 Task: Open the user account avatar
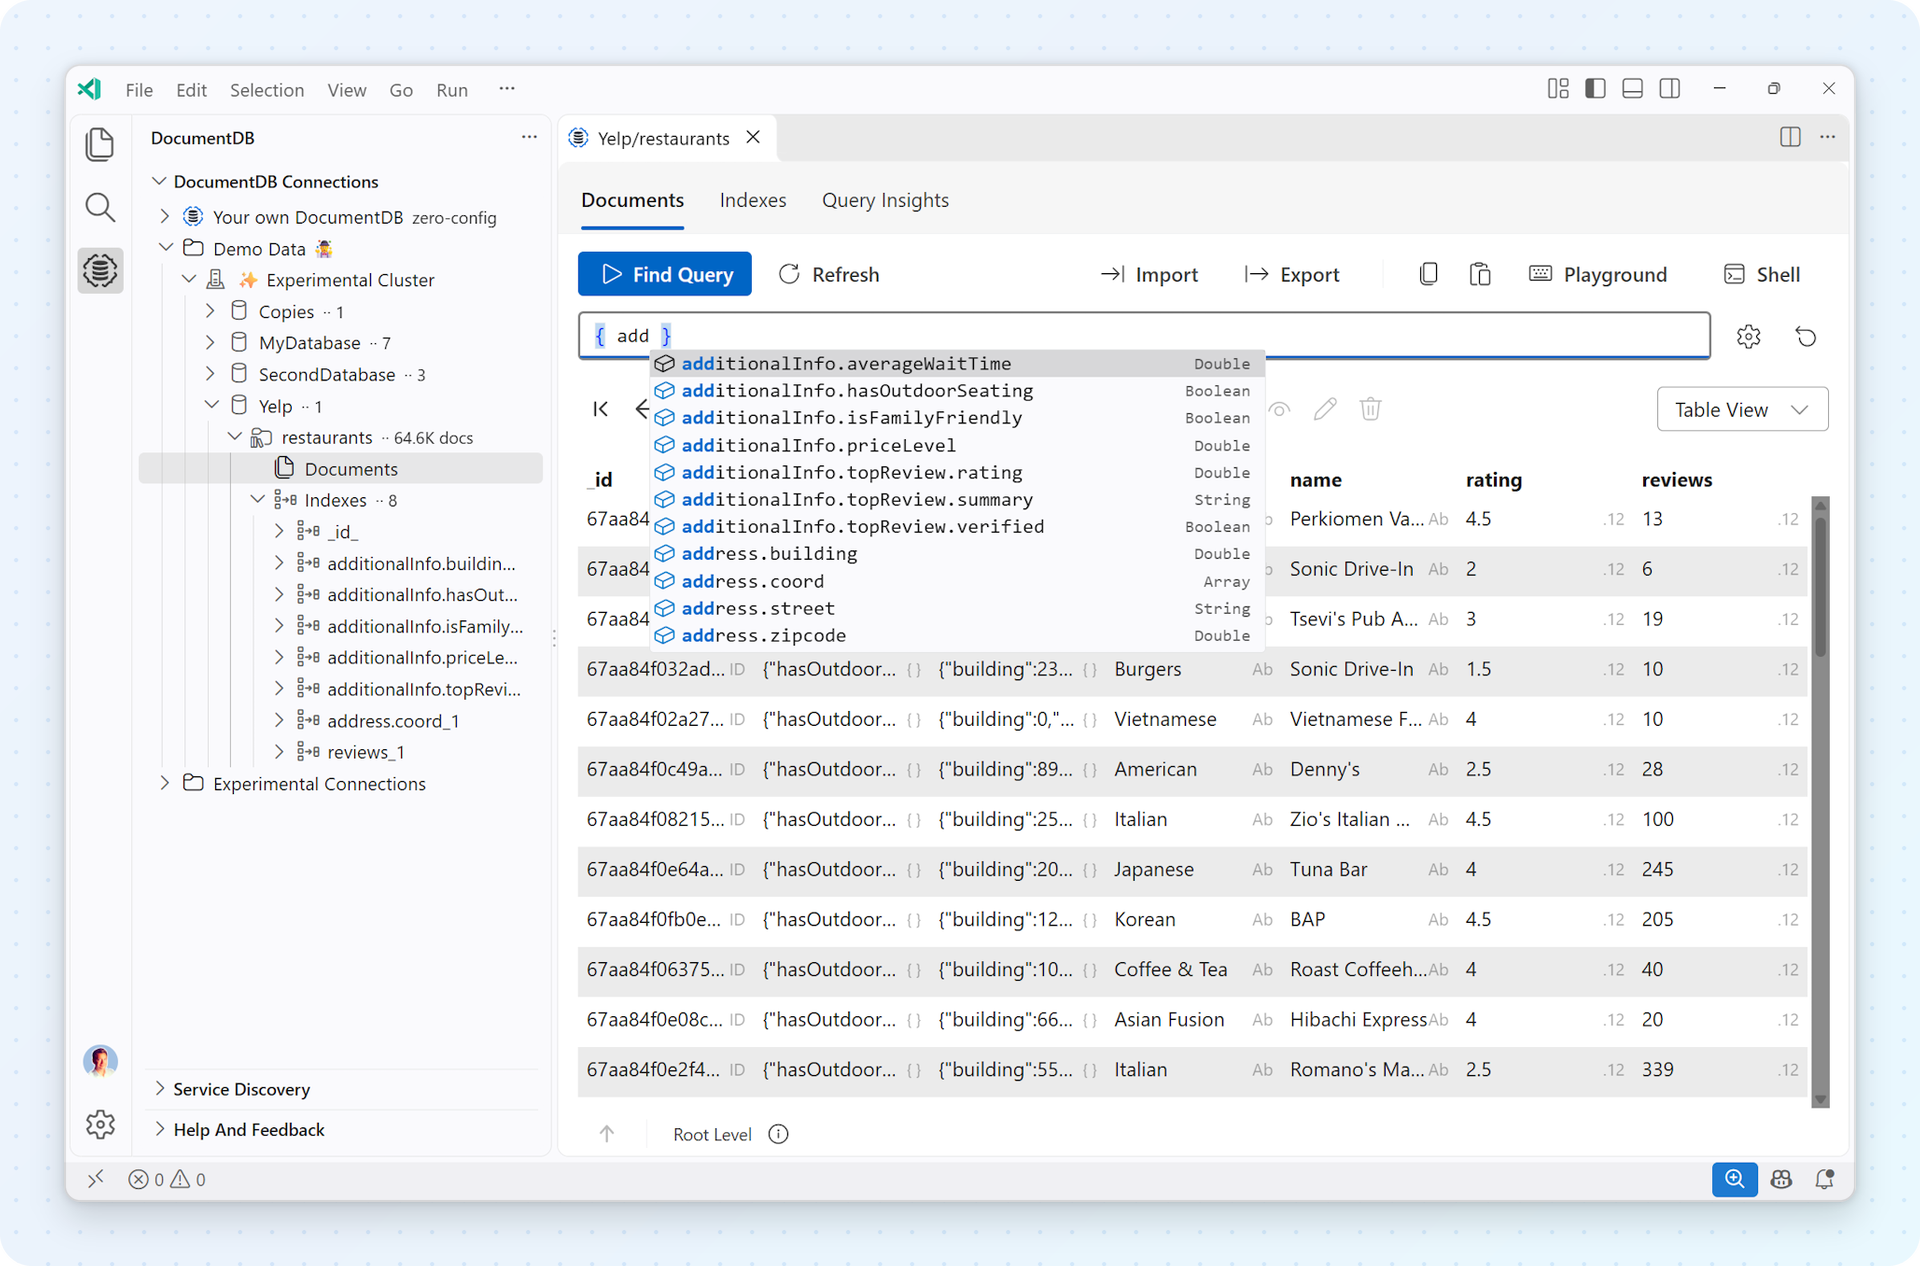pyautogui.click(x=100, y=1060)
